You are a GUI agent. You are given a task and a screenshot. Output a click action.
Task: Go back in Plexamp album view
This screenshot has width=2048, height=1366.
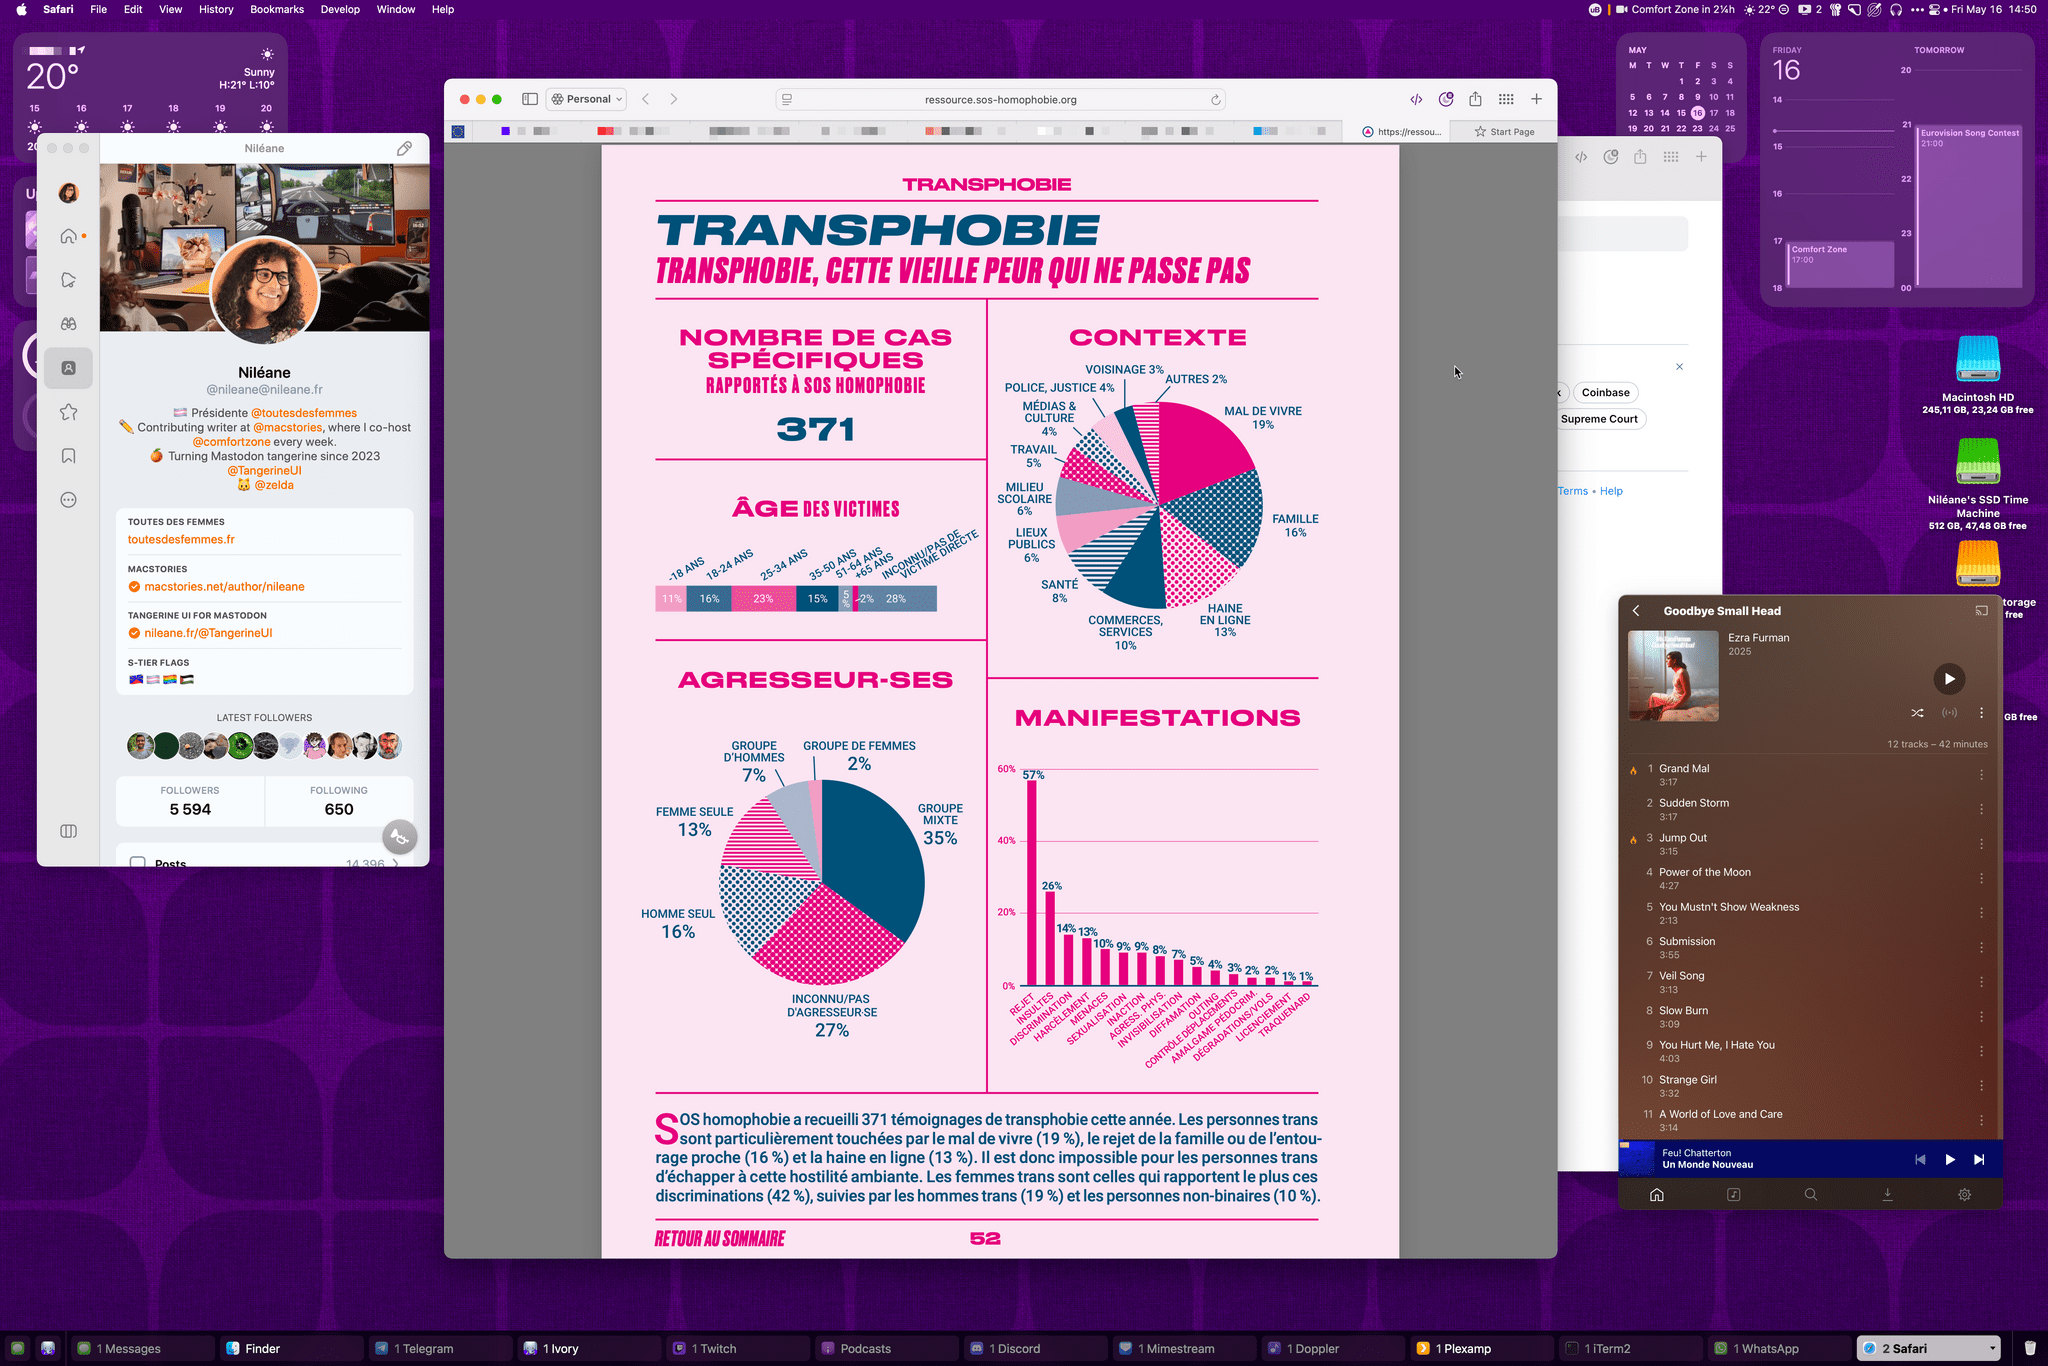(x=1636, y=611)
